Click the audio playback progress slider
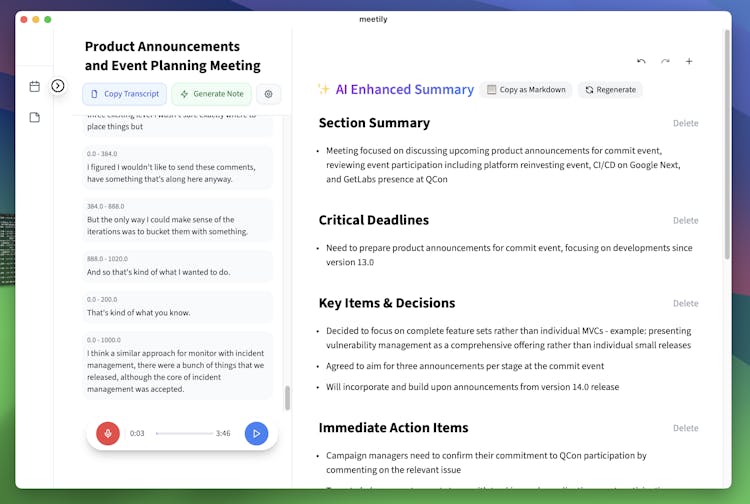Image resolution: width=750 pixels, height=504 pixels. pos(184,433)
